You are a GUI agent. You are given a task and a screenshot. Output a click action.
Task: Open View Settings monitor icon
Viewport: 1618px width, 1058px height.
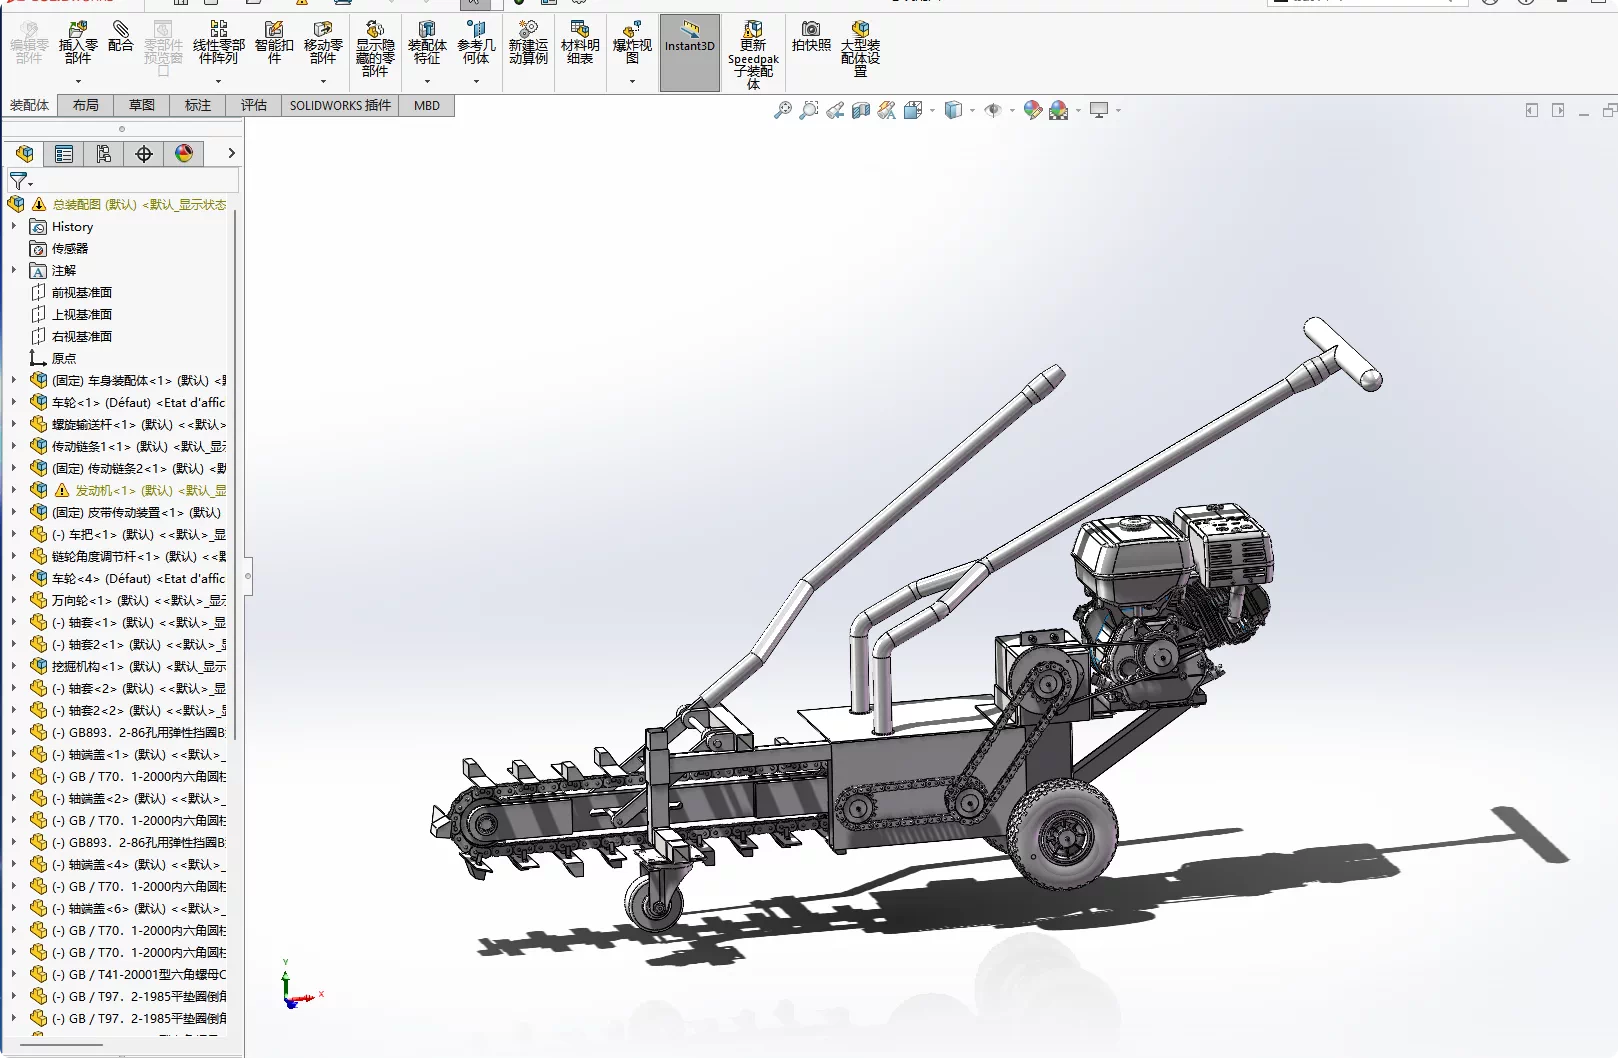[1099, 110]
